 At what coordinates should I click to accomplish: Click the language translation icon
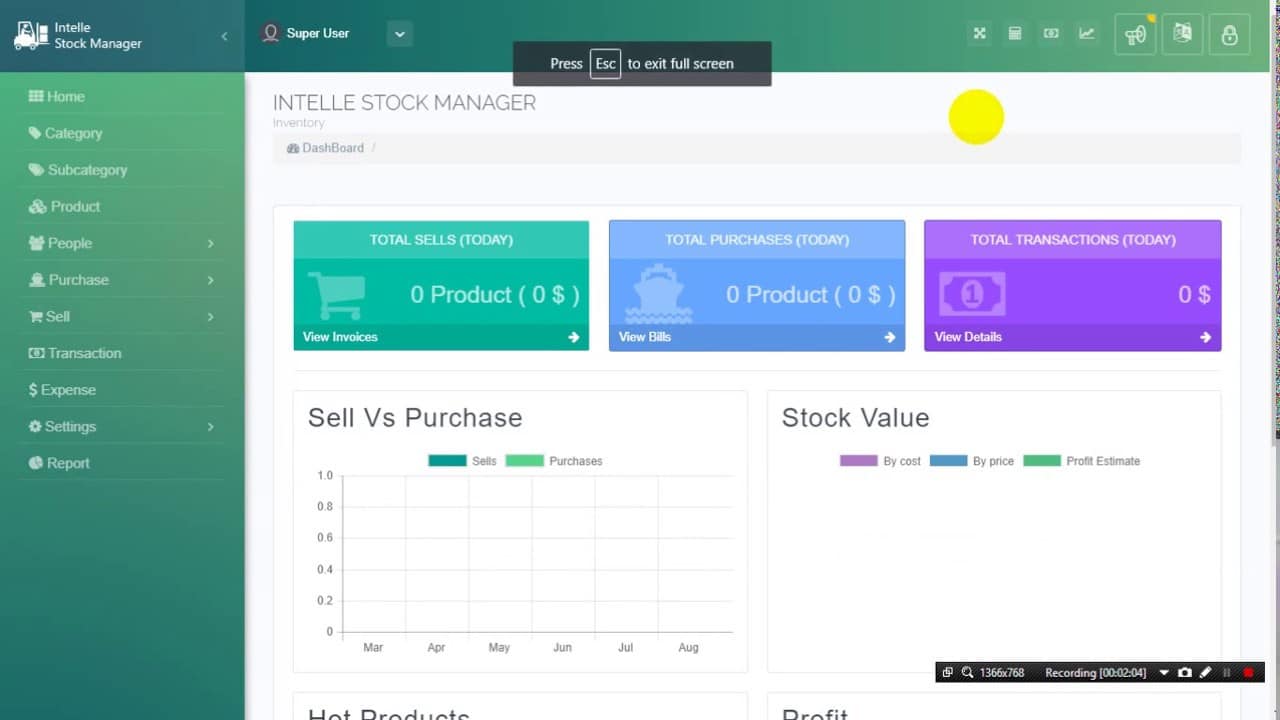[x=1182, y=34]
